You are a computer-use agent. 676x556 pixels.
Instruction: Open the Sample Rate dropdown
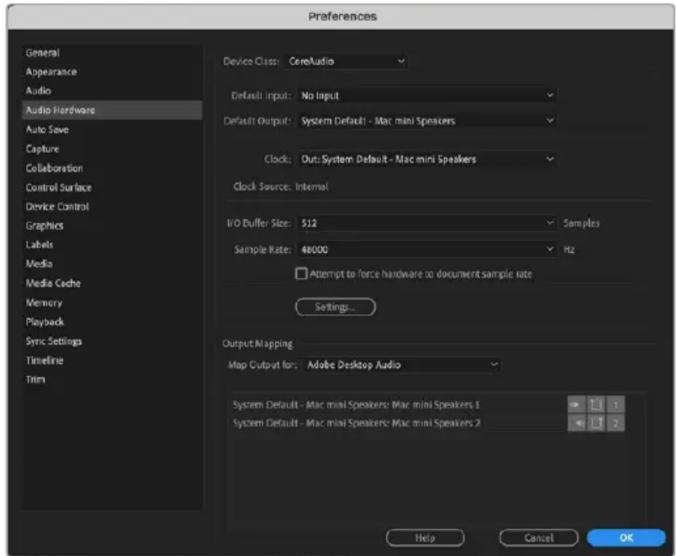click(x=426, y=249)
